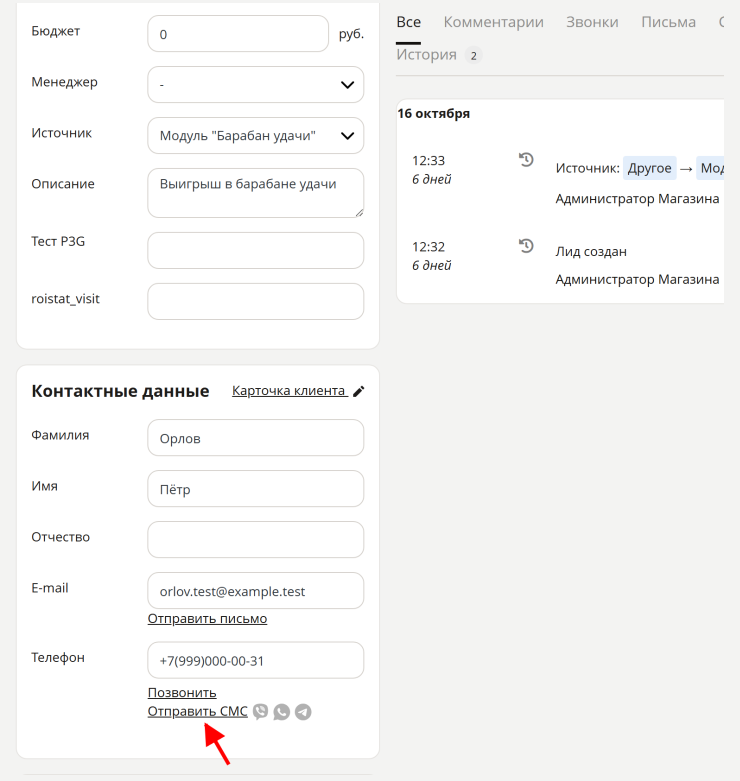This screenshot has height=781, width=740.
Task: Focus the Тест РЗG input field
Action: 255,251
